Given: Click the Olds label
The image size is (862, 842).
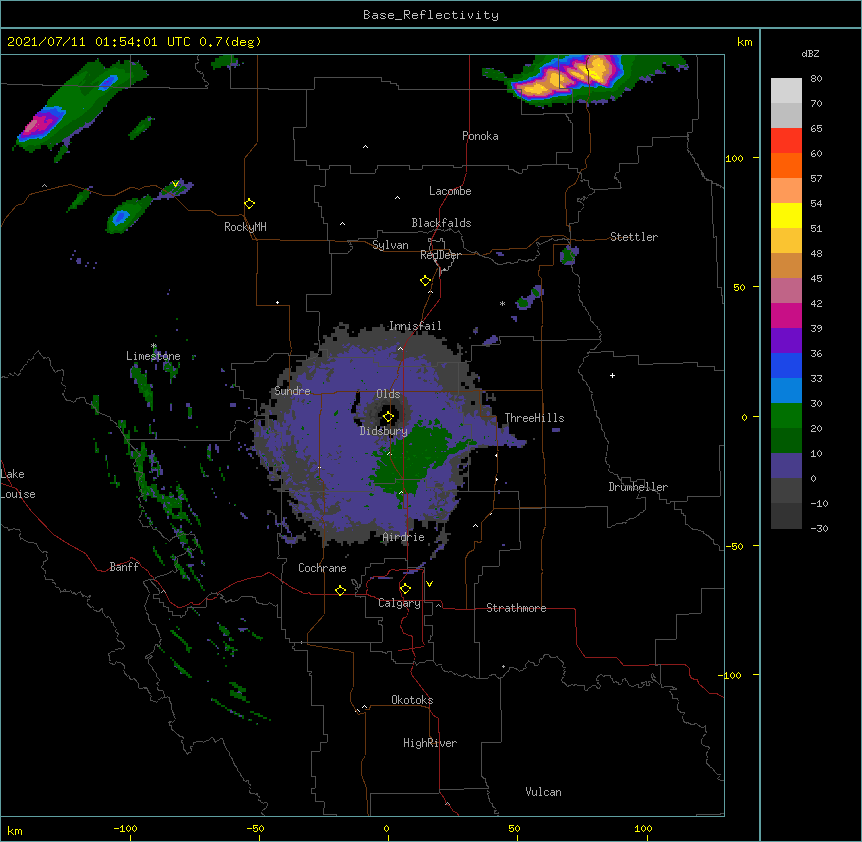Looking at the screenshot, I should pyautogui.click(x=388, y=394).
